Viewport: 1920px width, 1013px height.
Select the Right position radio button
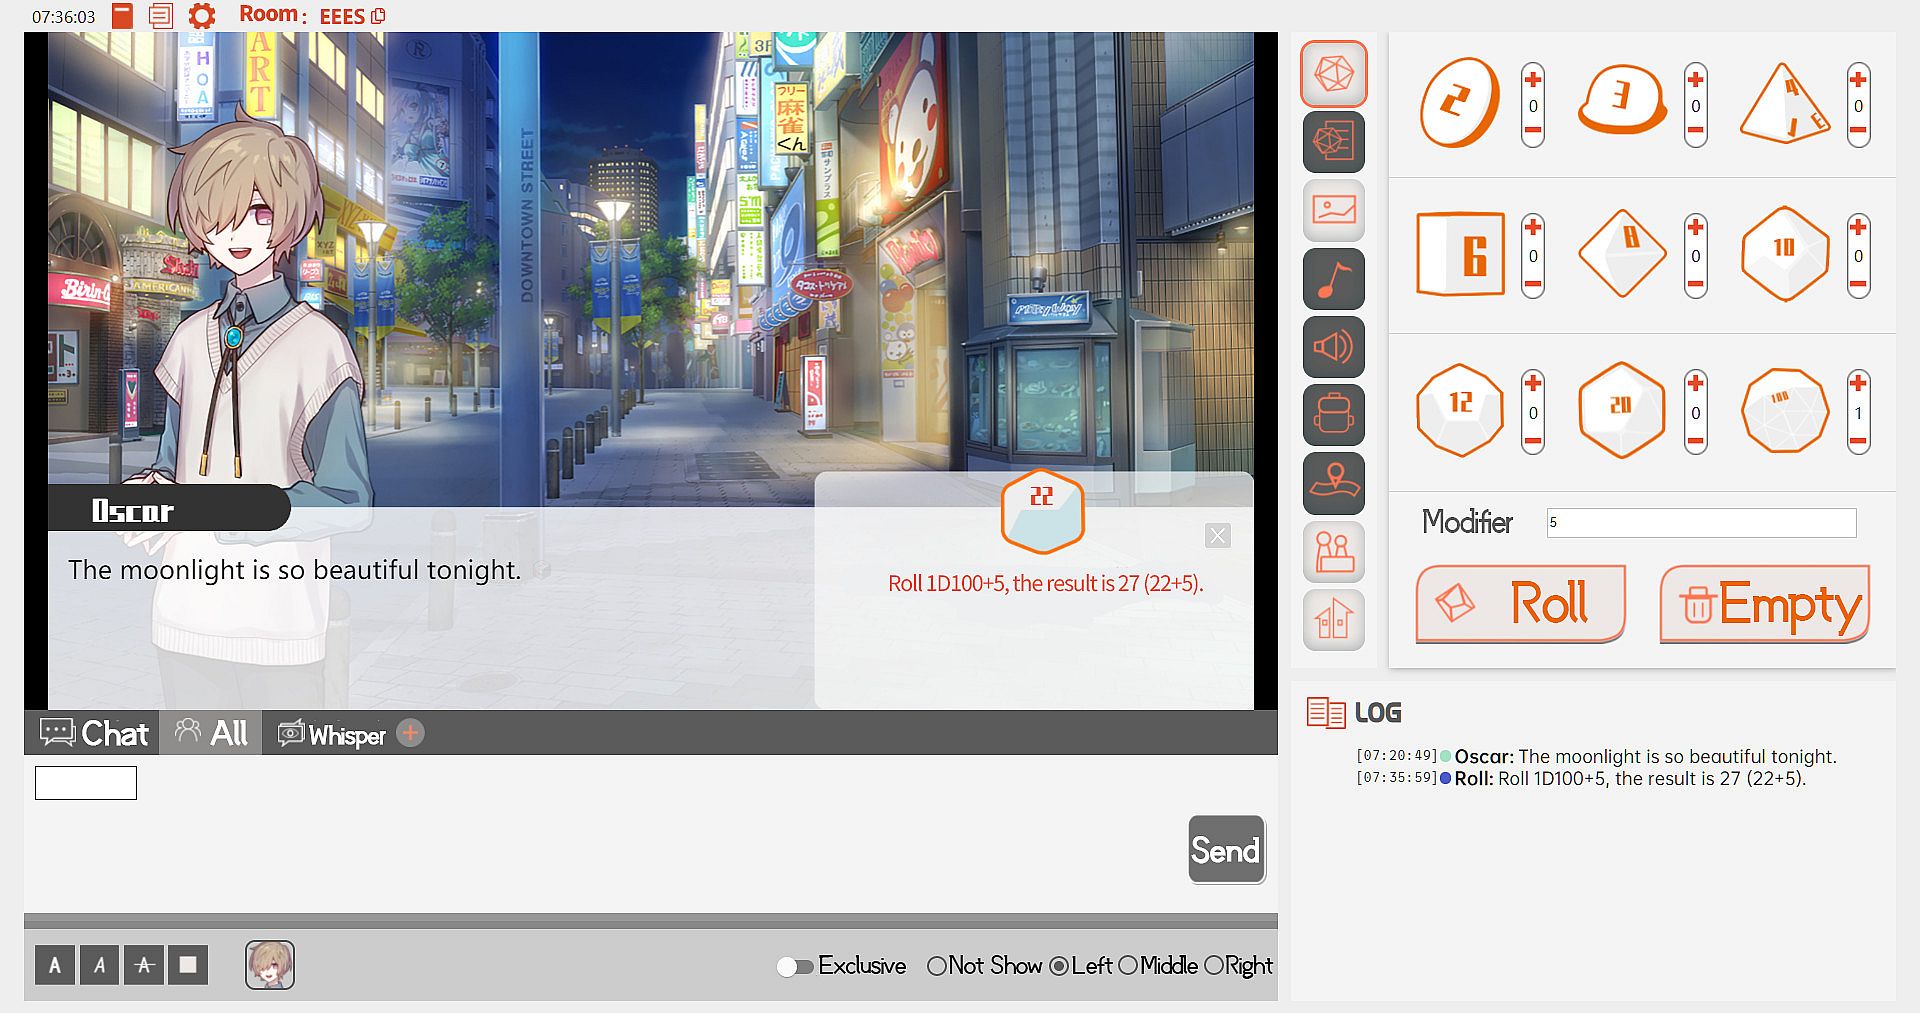coord(1214,966)
